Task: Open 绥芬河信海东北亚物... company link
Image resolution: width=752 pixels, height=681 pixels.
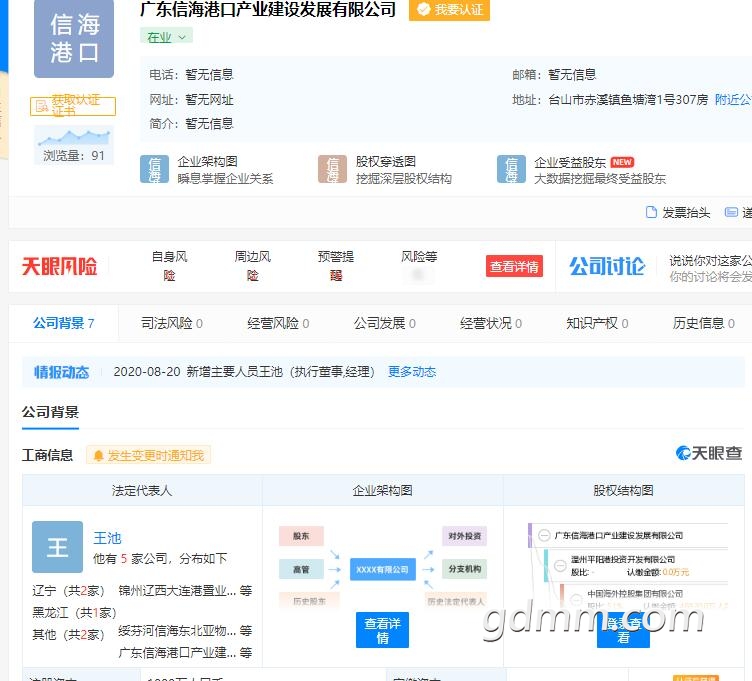Action: point(177,631)
